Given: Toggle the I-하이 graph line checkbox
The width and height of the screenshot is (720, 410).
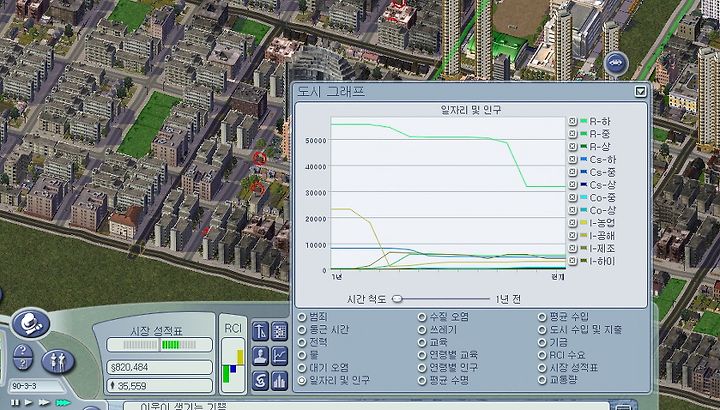Looking at the screenshot, I should 573,261.
